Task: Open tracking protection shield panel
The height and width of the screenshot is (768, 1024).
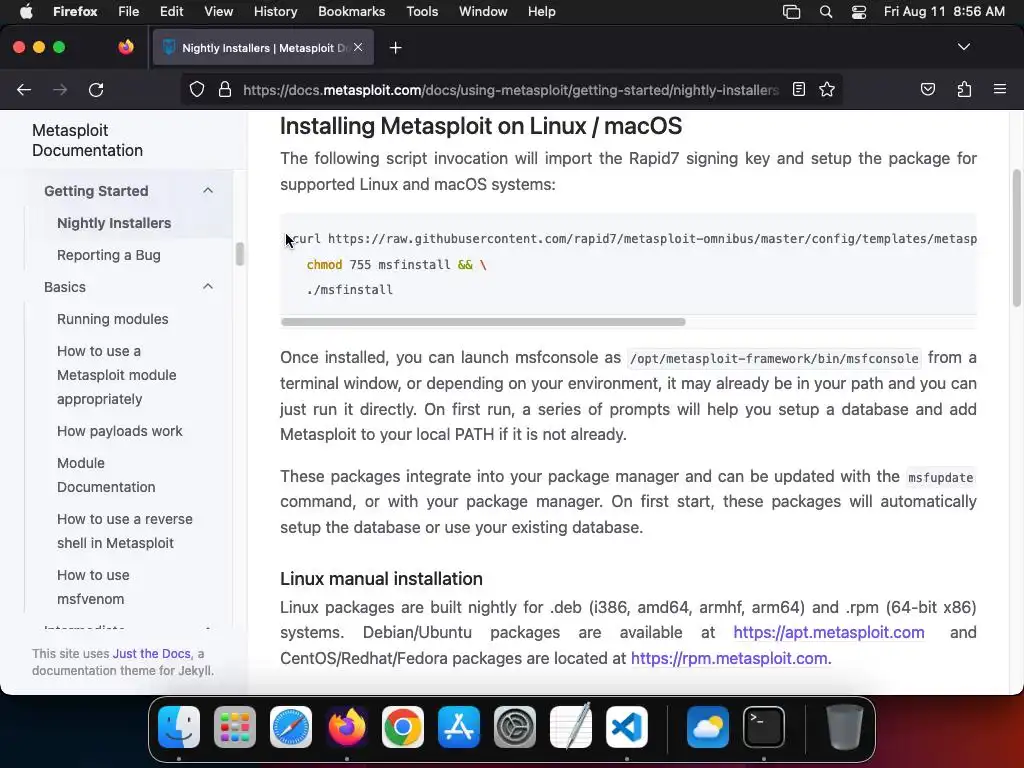Action: (x=197, y=89)
